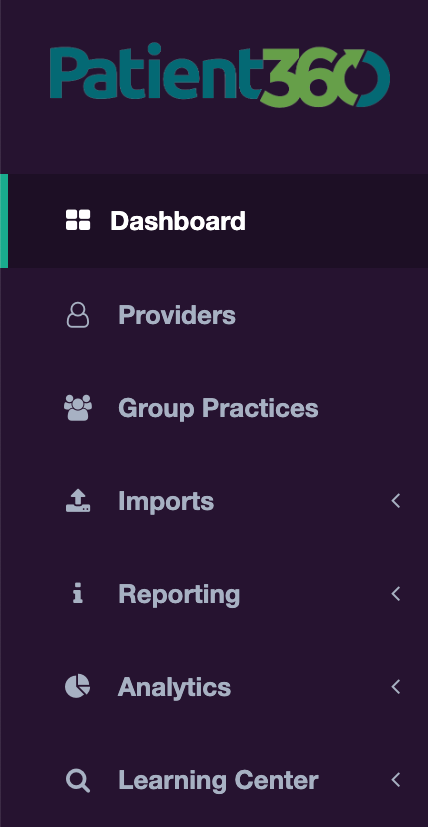
Task: Open the Group Practices label
Action: [x=218, y=409]
